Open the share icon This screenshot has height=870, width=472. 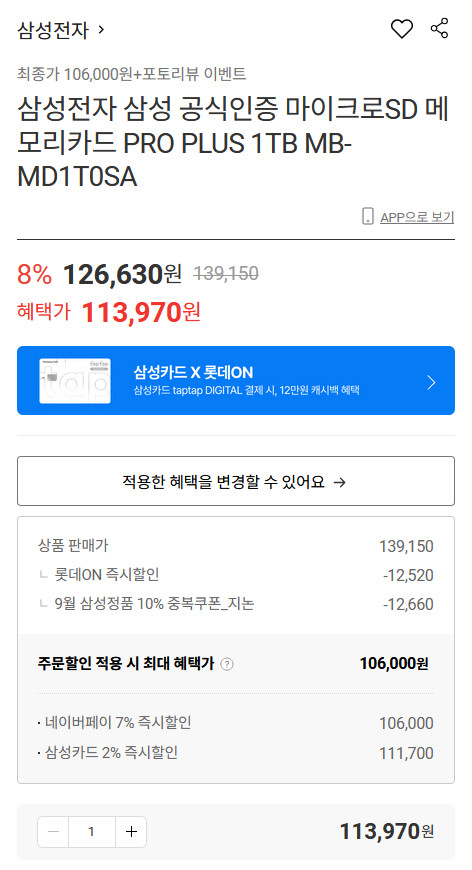click(439, 28)
